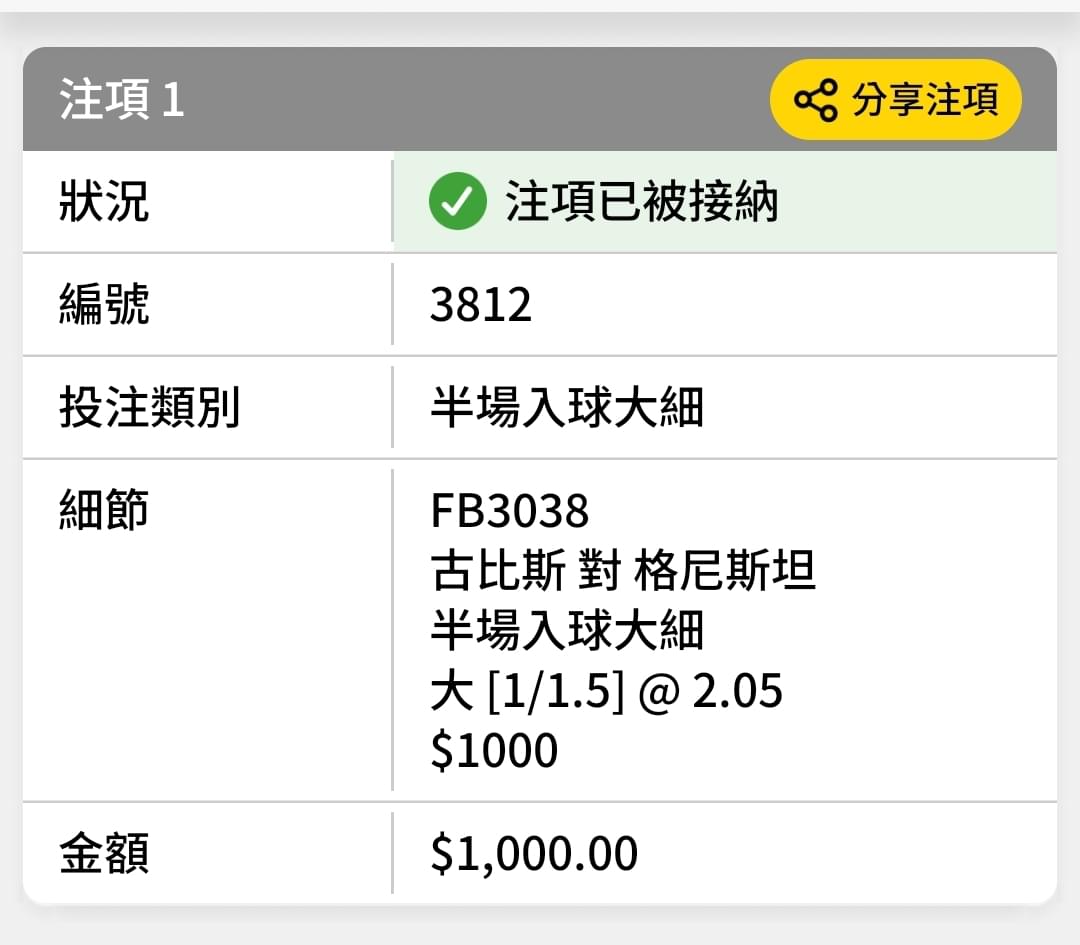Click the gray 注項 1 header bar
This screenshot has width=1080, height=945.
click(x=540, y=99)
